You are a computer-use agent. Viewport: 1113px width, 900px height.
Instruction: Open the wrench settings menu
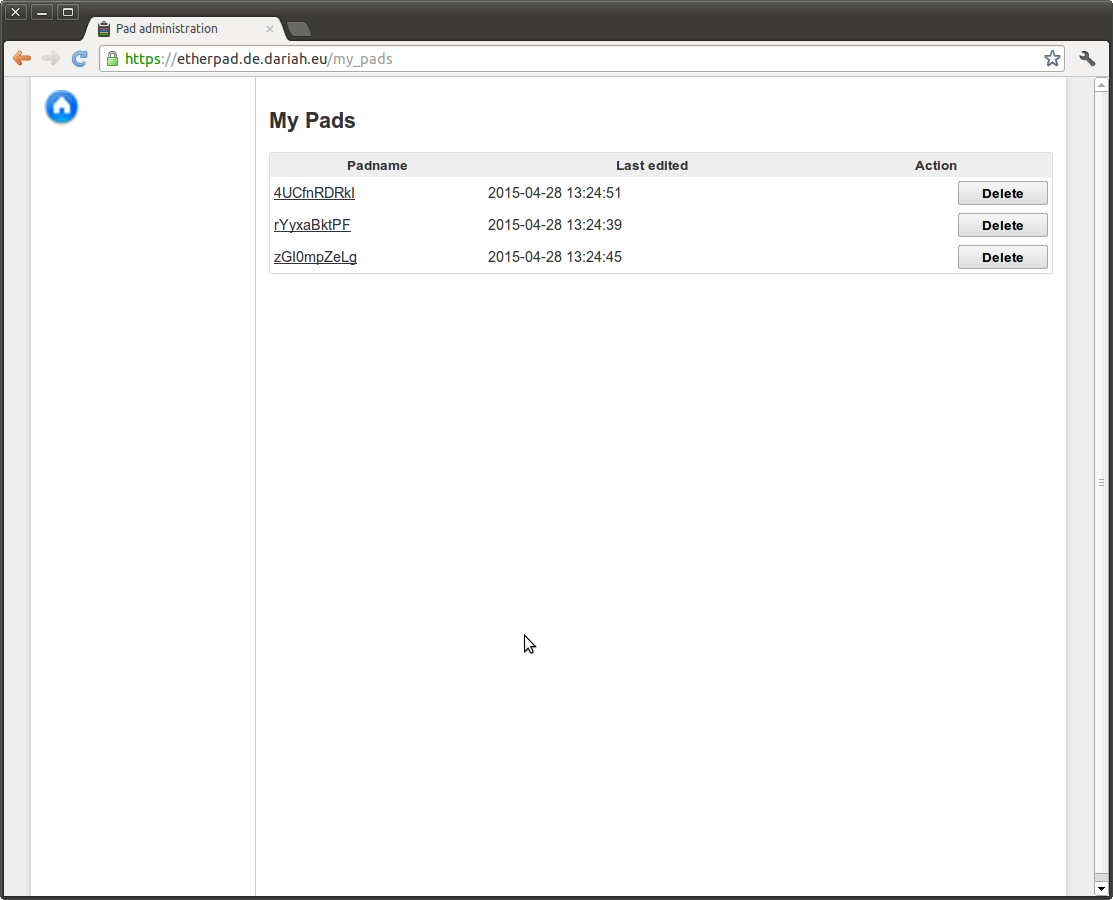[x=1087, y=59]
